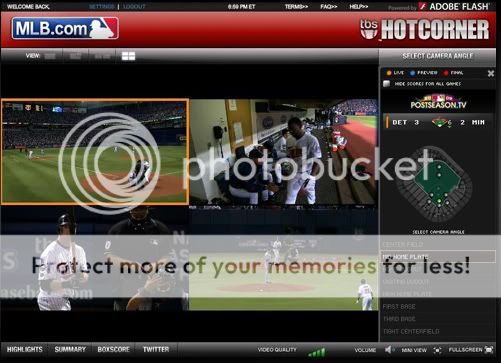Expand the Select Camera Angle panel header
The image size is (501, 363).
tap(437, 56)
